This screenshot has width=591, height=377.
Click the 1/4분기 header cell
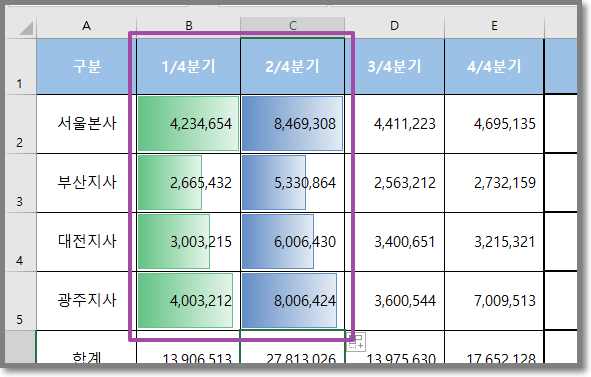pos(188,66)
